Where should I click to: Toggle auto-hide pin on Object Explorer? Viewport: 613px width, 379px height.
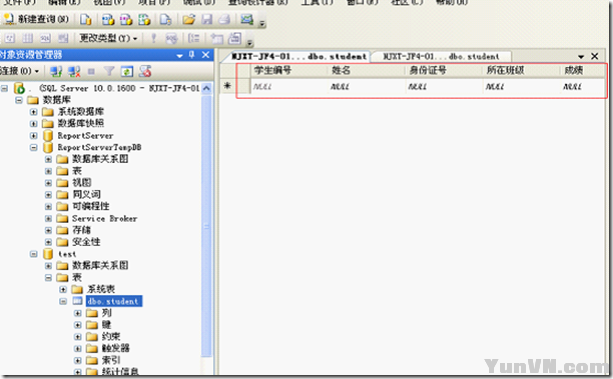pos(192,55)
